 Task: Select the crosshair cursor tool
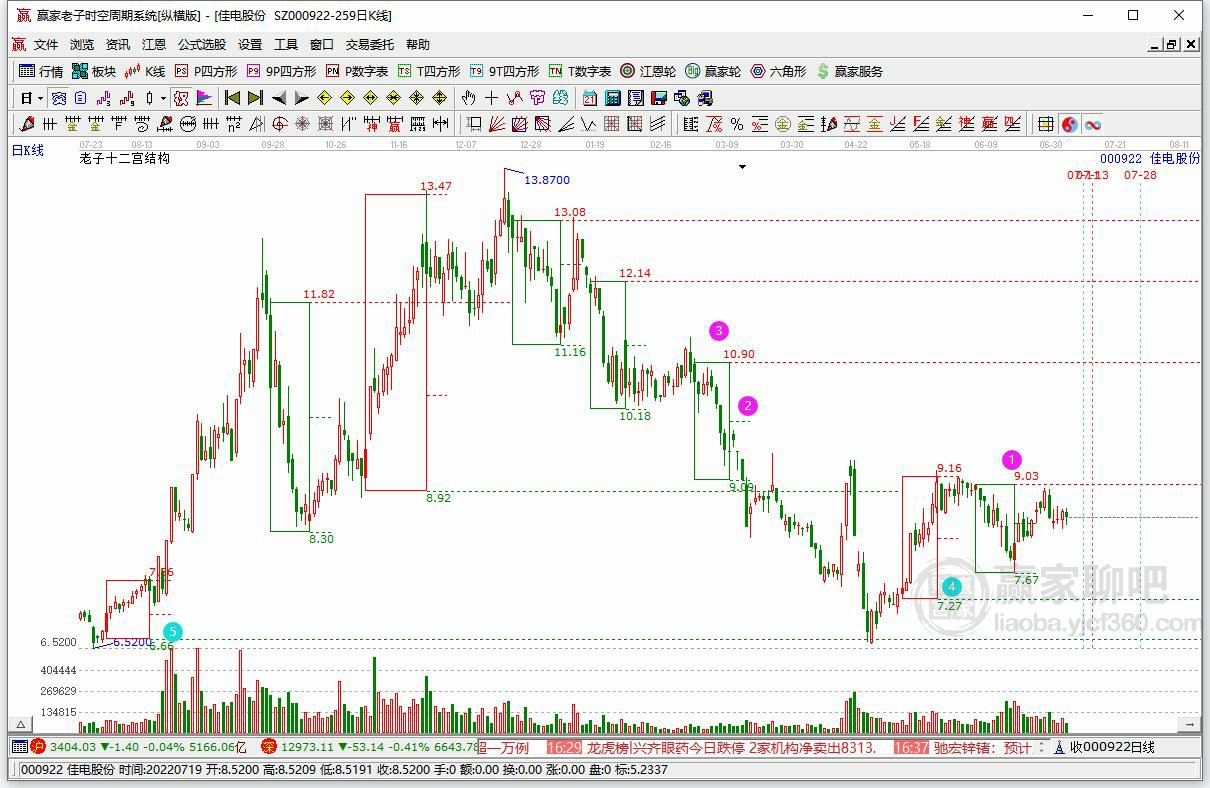491,98
